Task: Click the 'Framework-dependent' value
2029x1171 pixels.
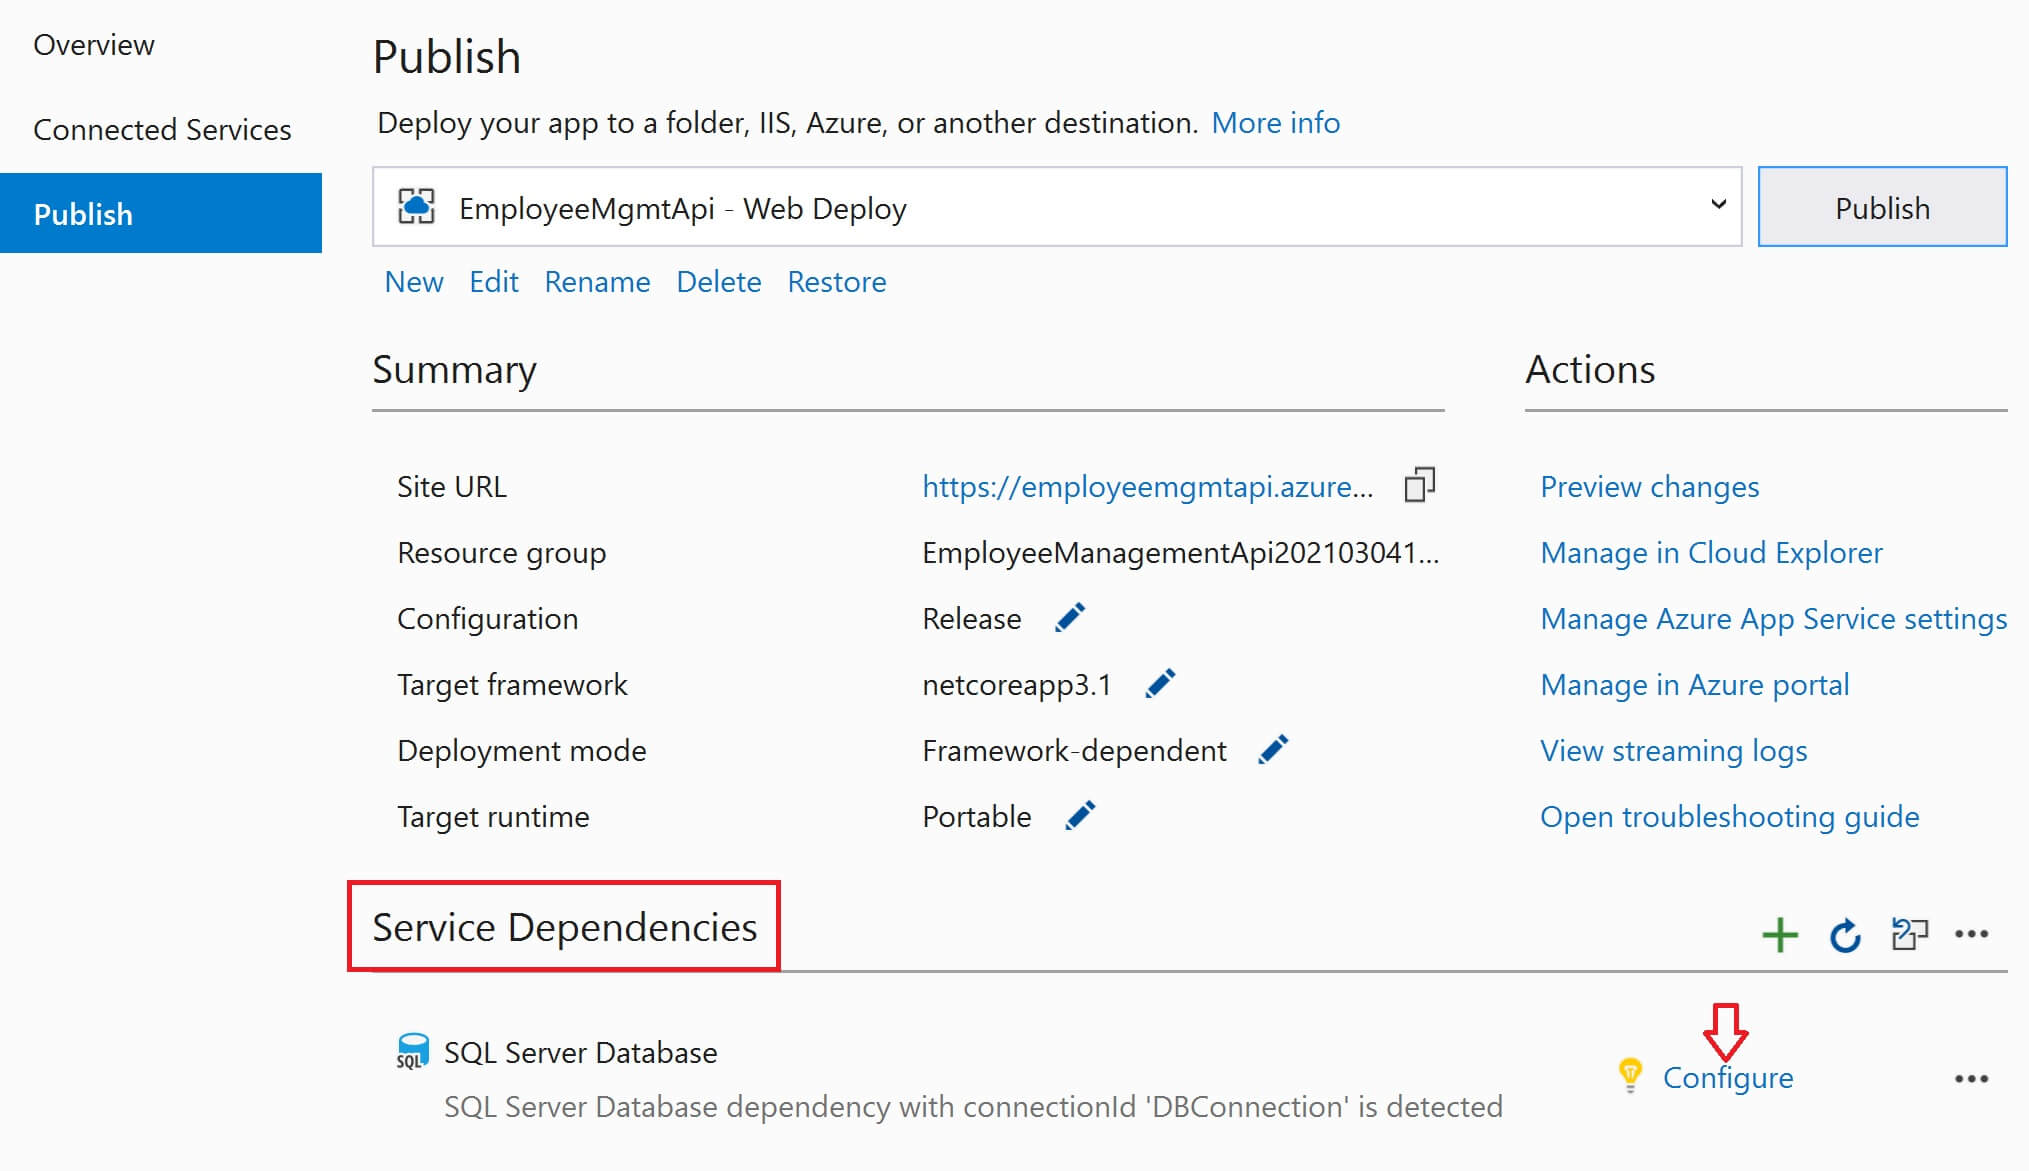Action: point(1074,751)
